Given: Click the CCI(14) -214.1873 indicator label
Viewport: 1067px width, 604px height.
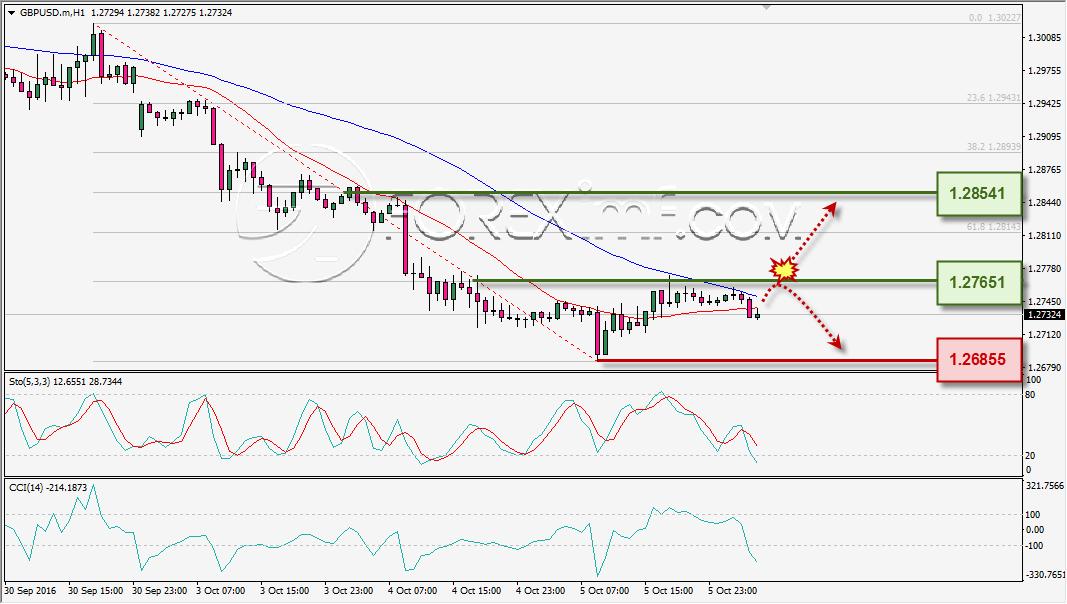Looking at the screenshot, I should pos(48,488).
